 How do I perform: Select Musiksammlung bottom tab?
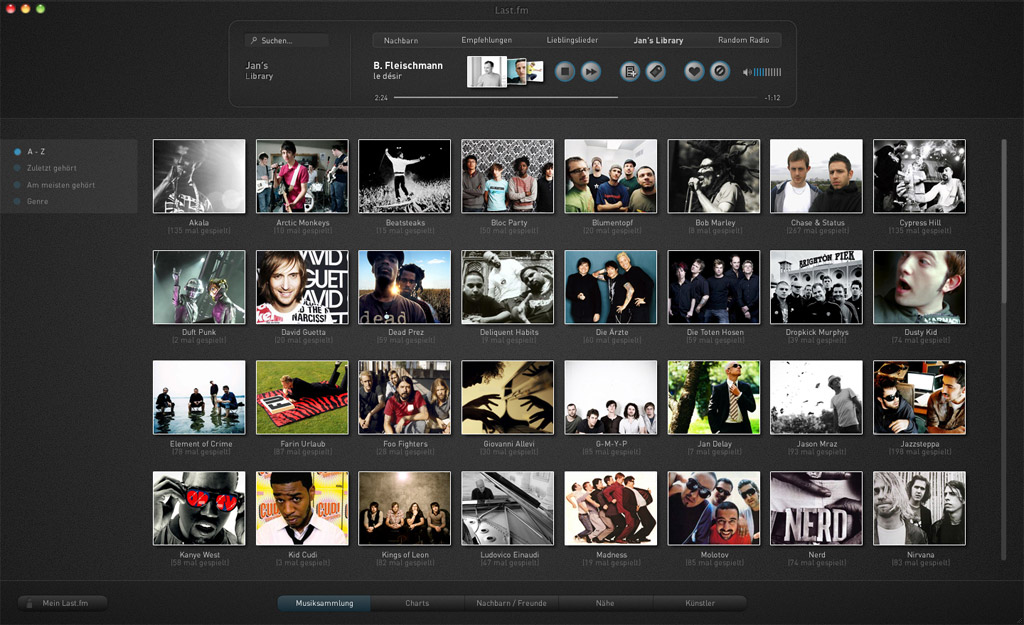tap(324, 603)
